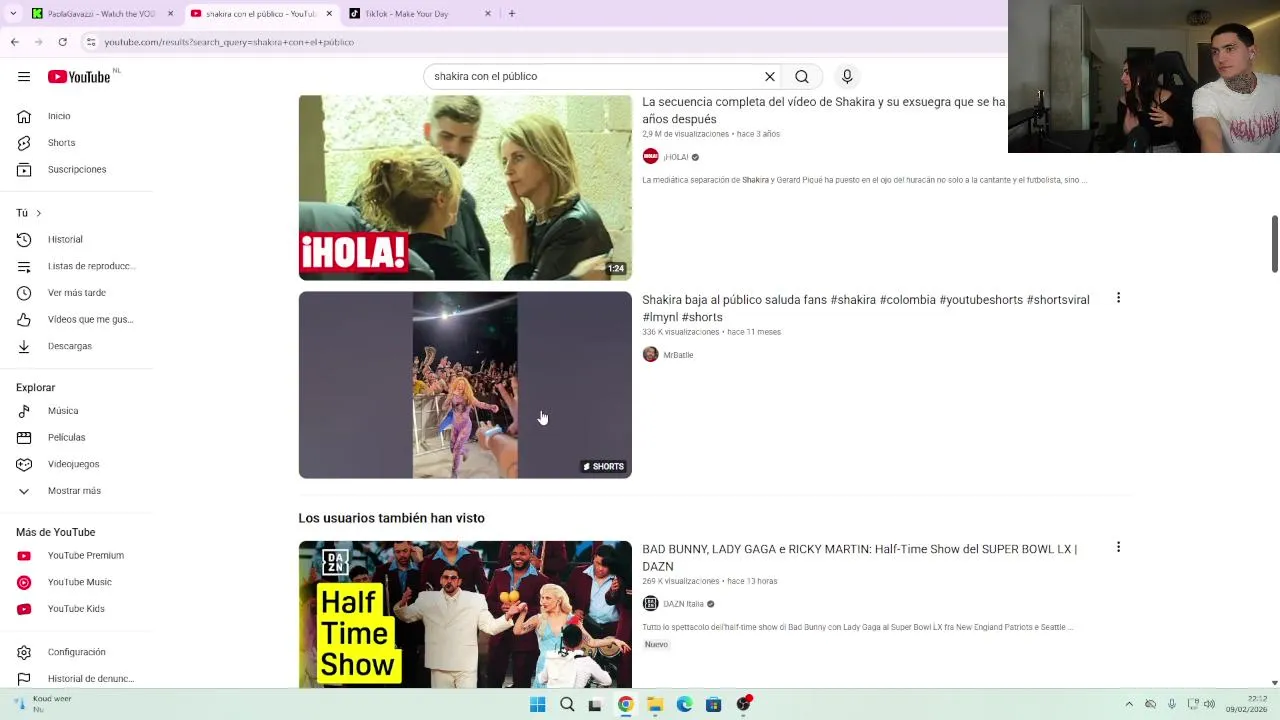Image resolution: width=1280 pixels, height=720 pixels.
Task: Open options menu for the Shakira shorts video
Action: point(1118,298)
